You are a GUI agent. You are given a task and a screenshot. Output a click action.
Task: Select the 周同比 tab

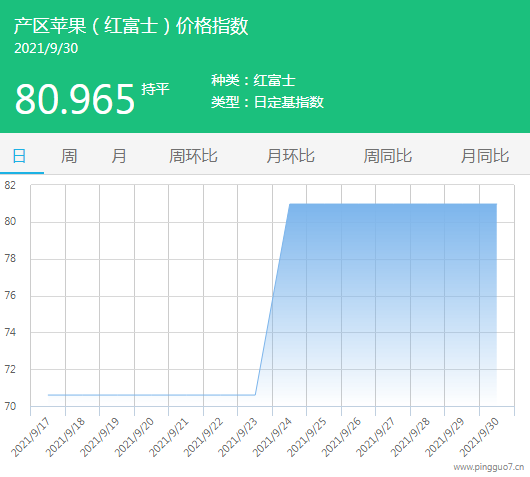click(388, 156)
